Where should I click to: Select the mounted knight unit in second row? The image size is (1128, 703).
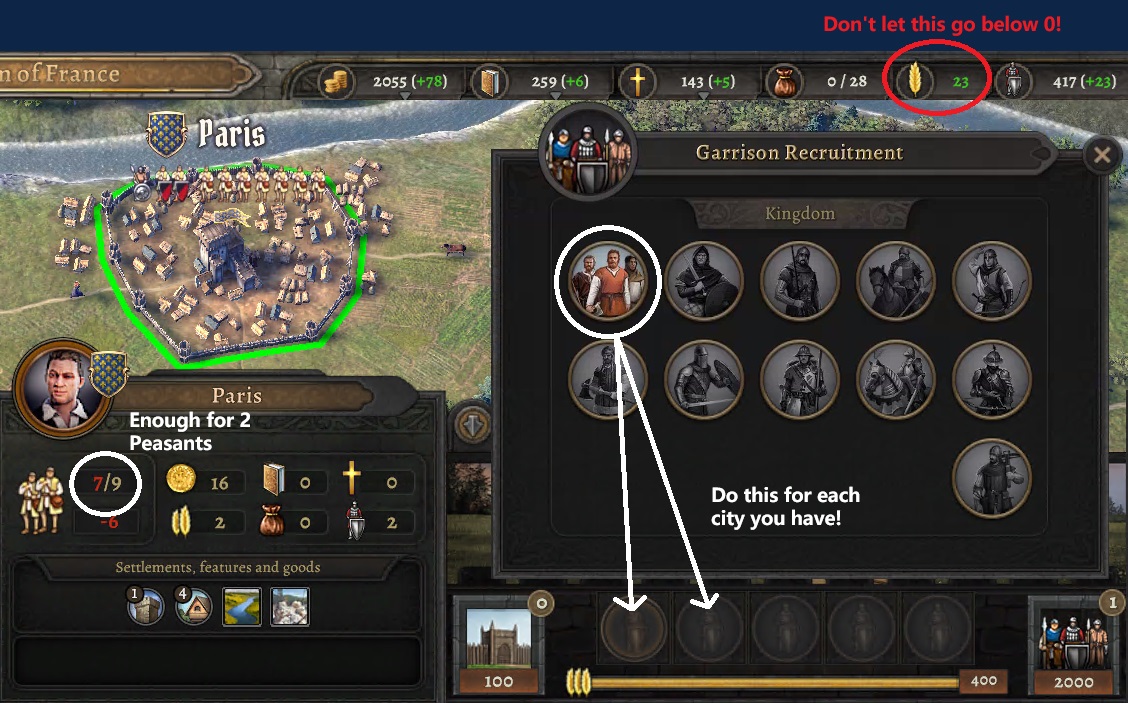[896, 379]
